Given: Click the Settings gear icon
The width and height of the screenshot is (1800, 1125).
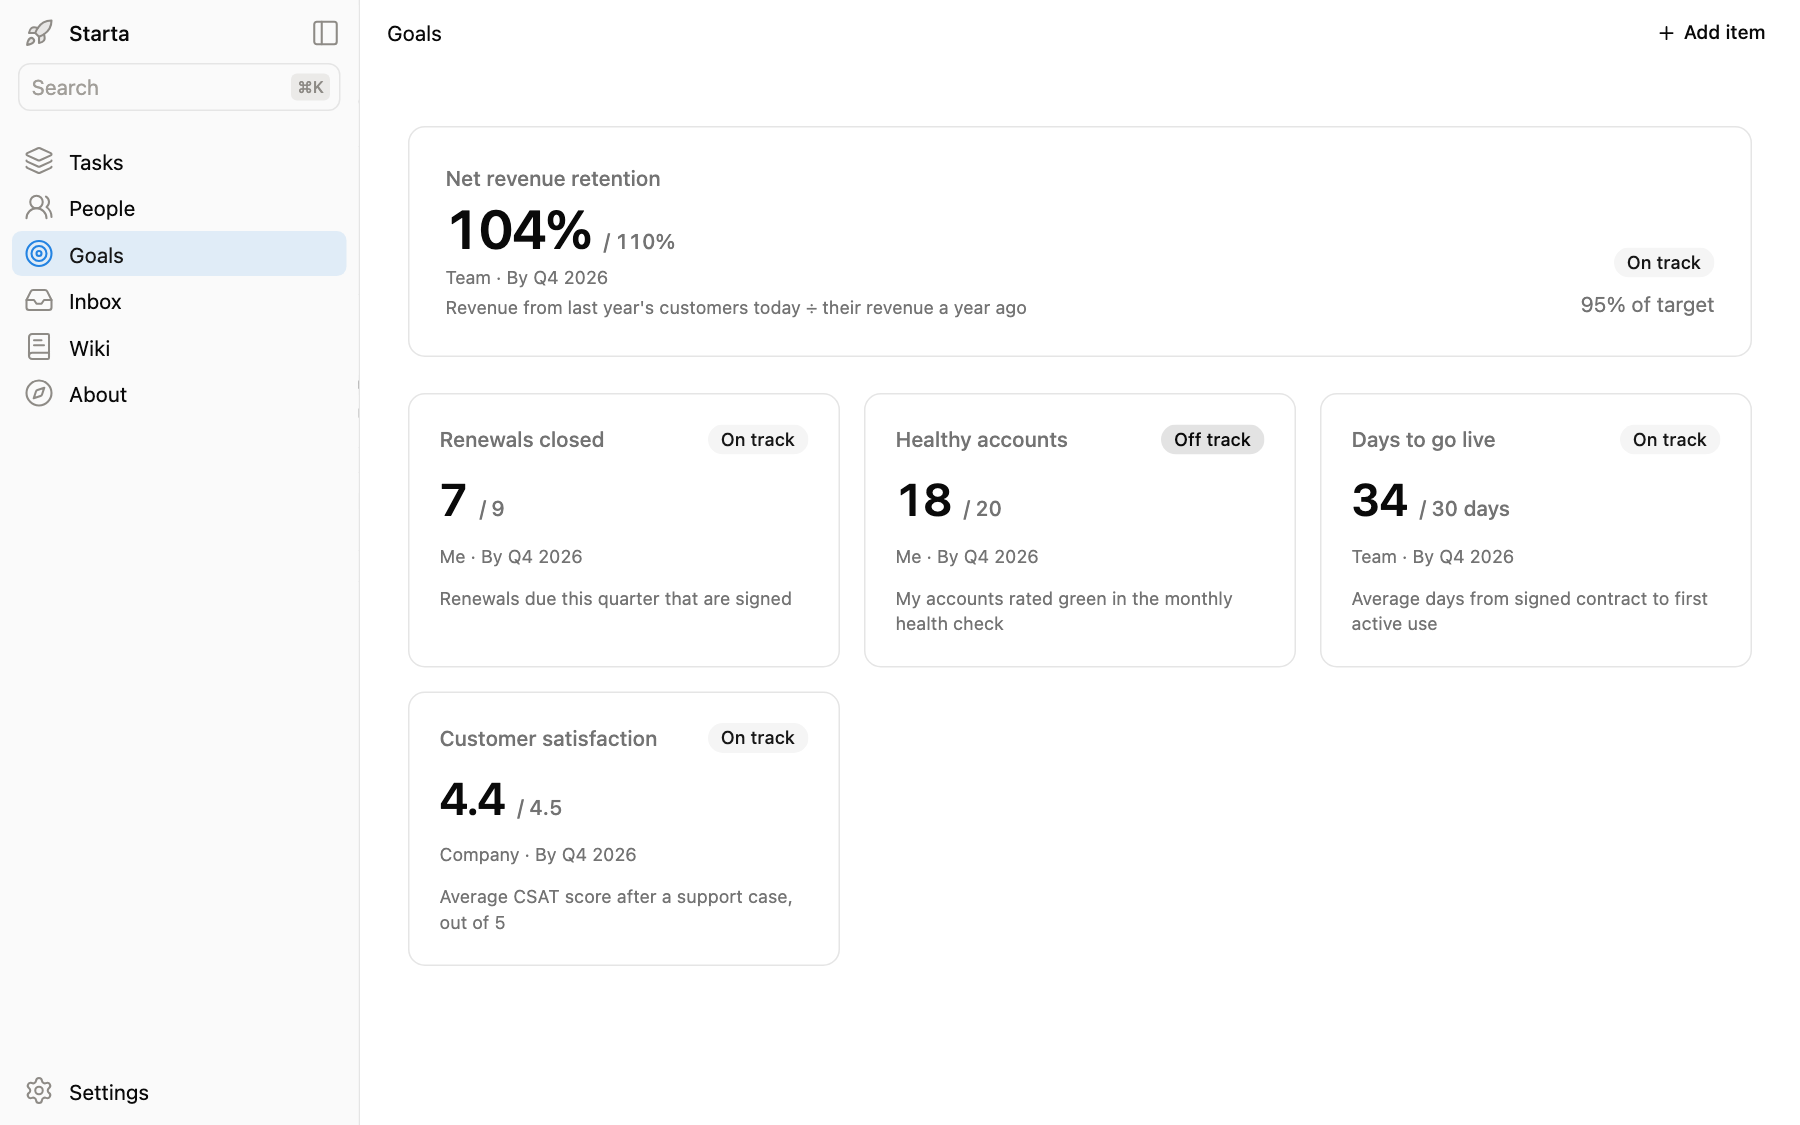Looking at the screenshot, I should (x=39, y=1091).
